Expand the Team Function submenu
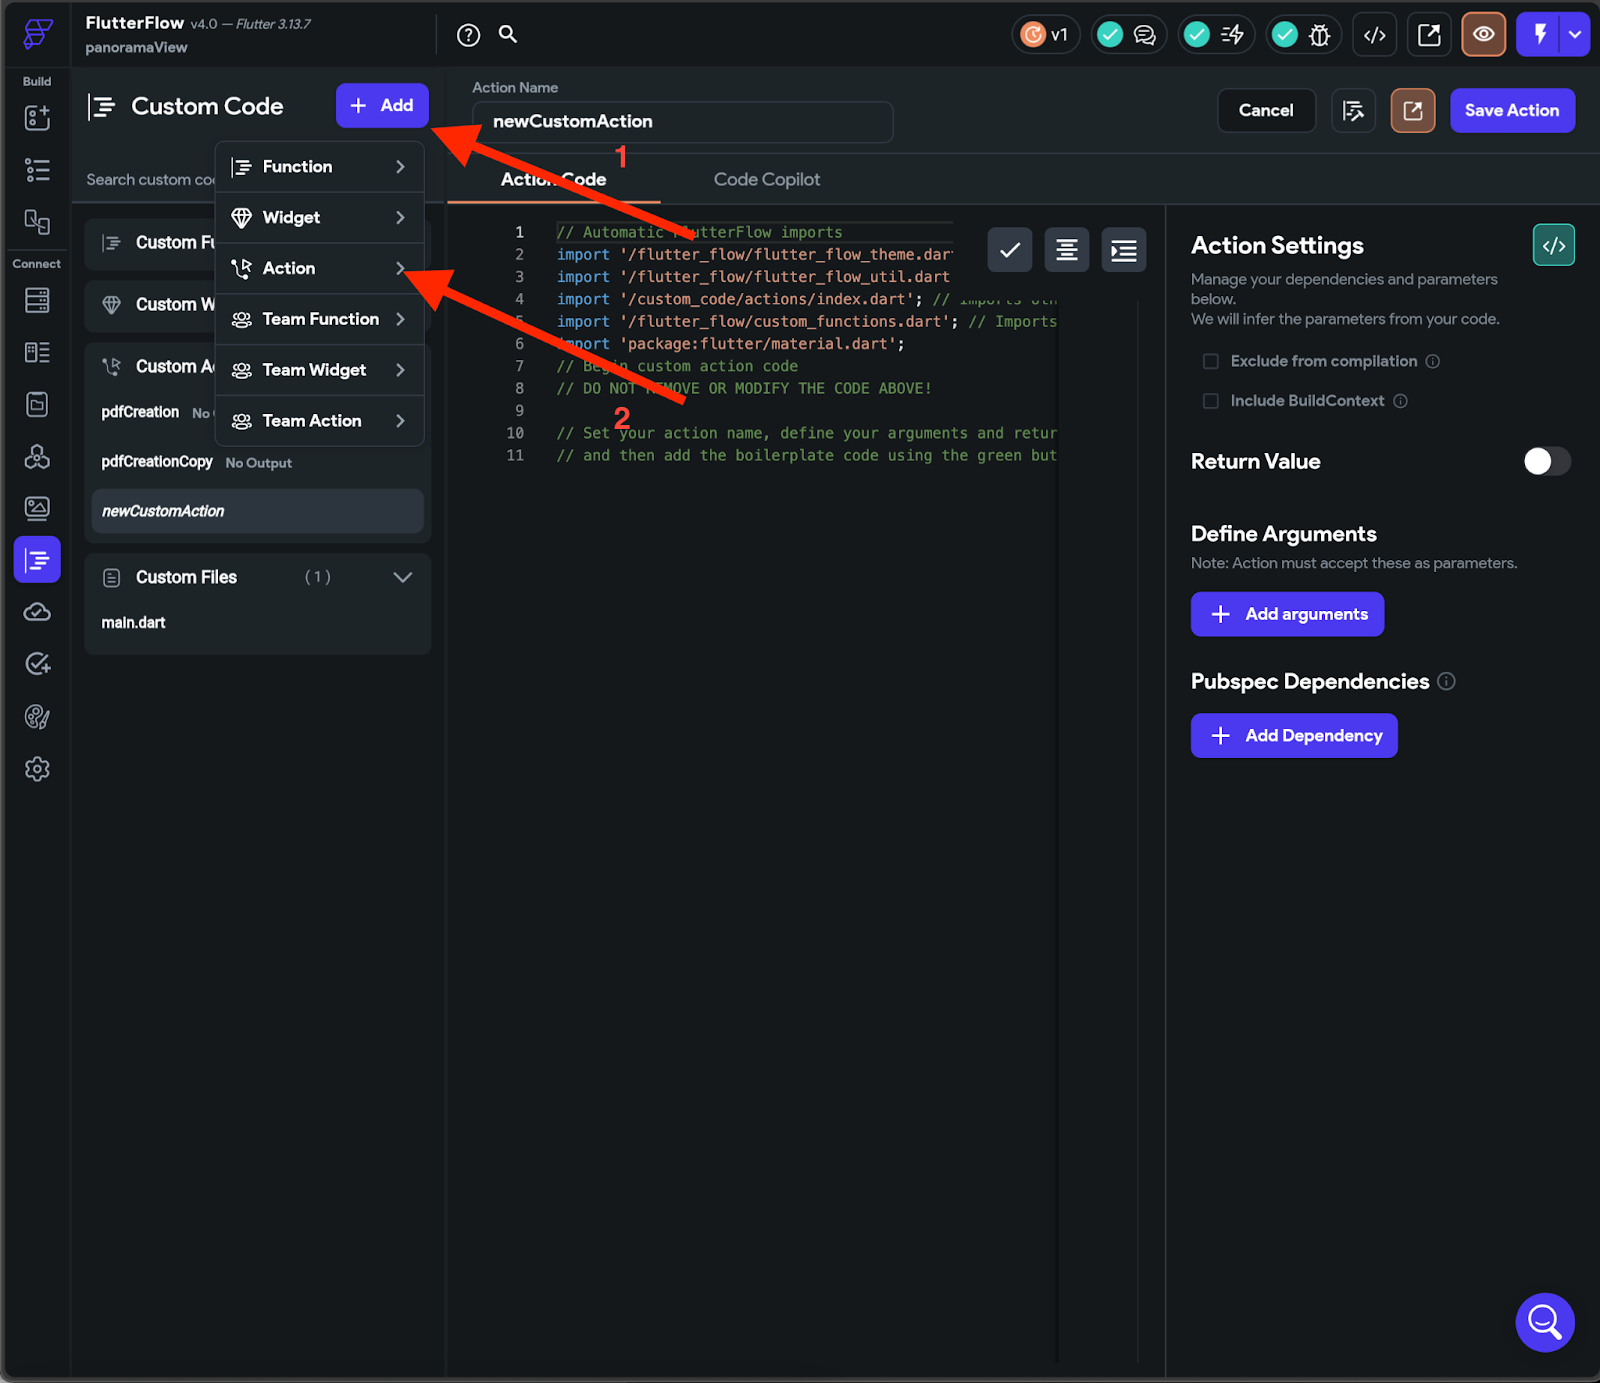The width and height of the screenshot is (1600, 1383). click(320, 319)
